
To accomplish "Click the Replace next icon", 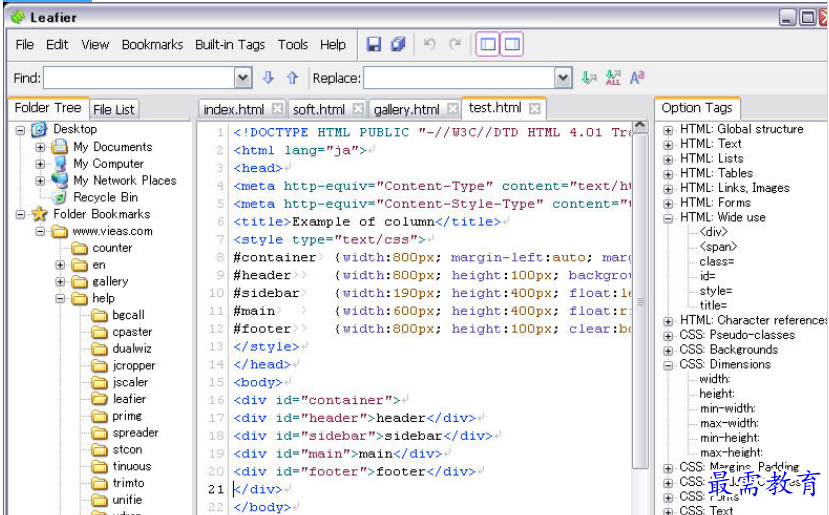I will 588,78.
